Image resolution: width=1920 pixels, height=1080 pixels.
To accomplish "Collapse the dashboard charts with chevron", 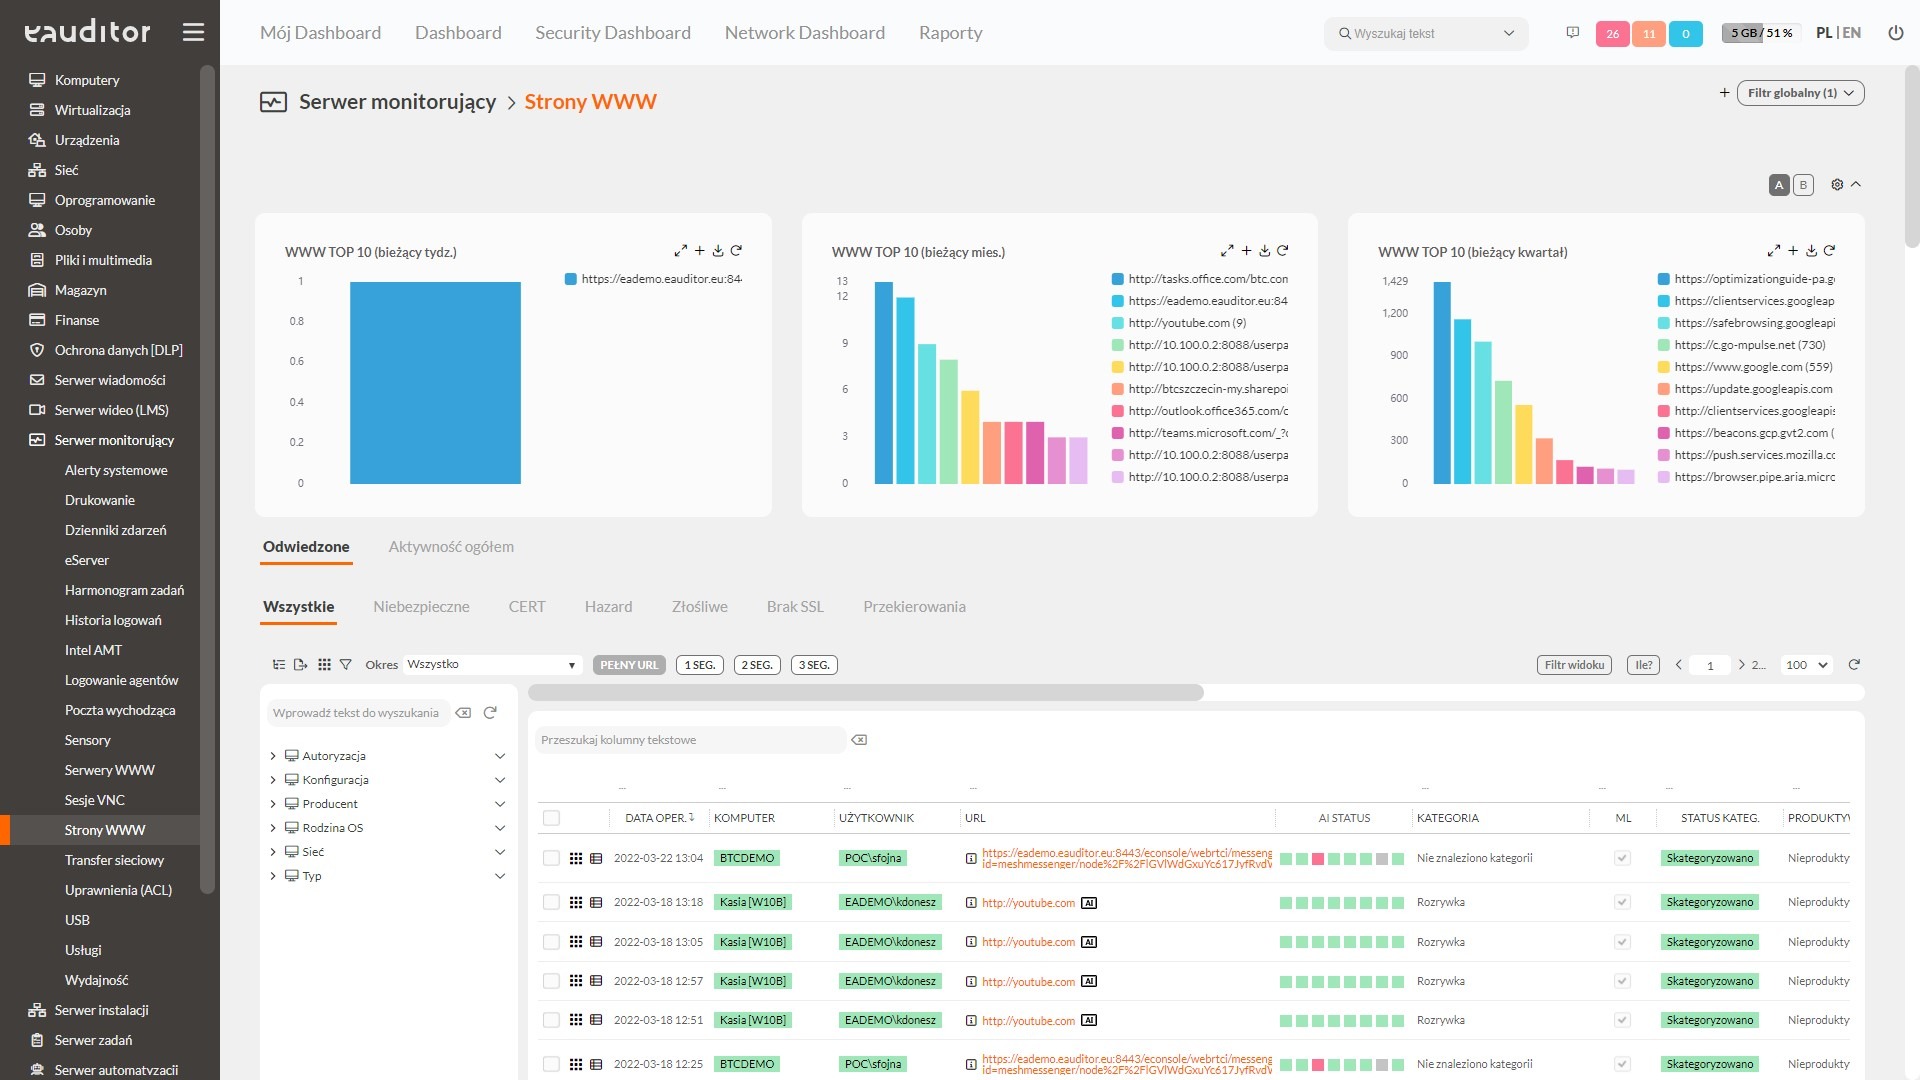I will coord(1856,185).
